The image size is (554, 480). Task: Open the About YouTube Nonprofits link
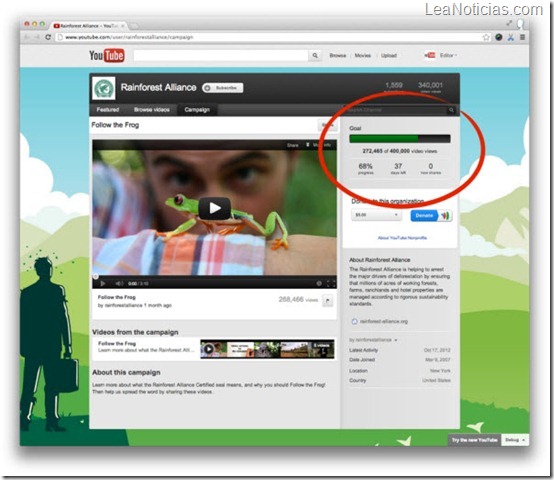[402, 238]
